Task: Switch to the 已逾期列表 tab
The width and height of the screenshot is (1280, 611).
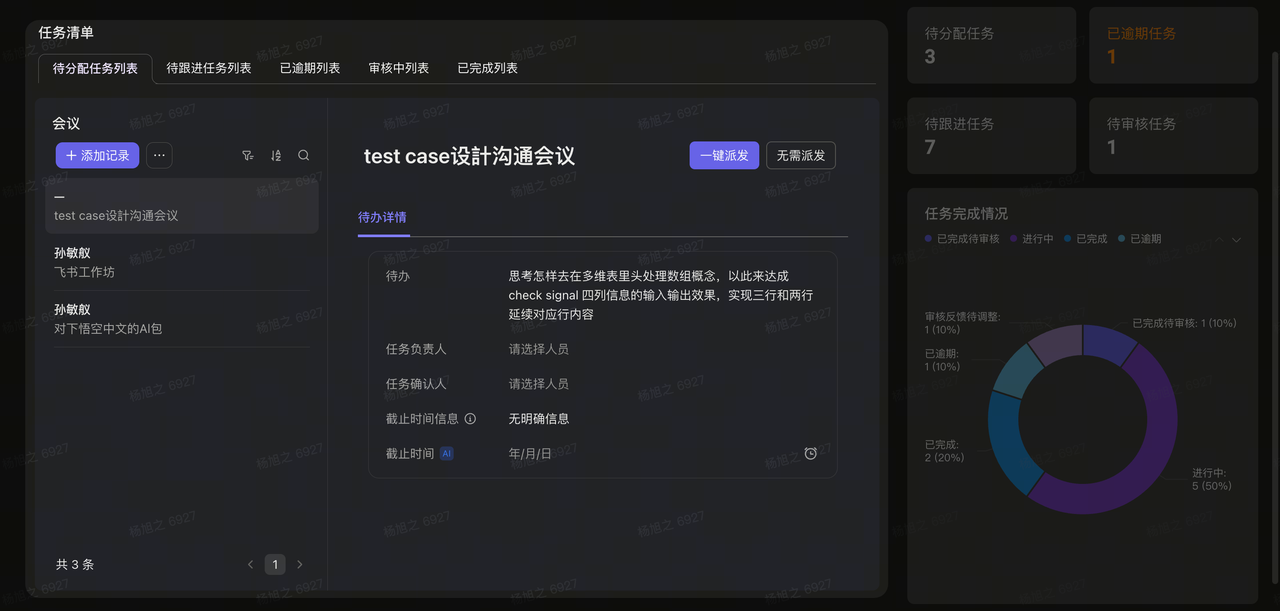Action: point(310,68)
